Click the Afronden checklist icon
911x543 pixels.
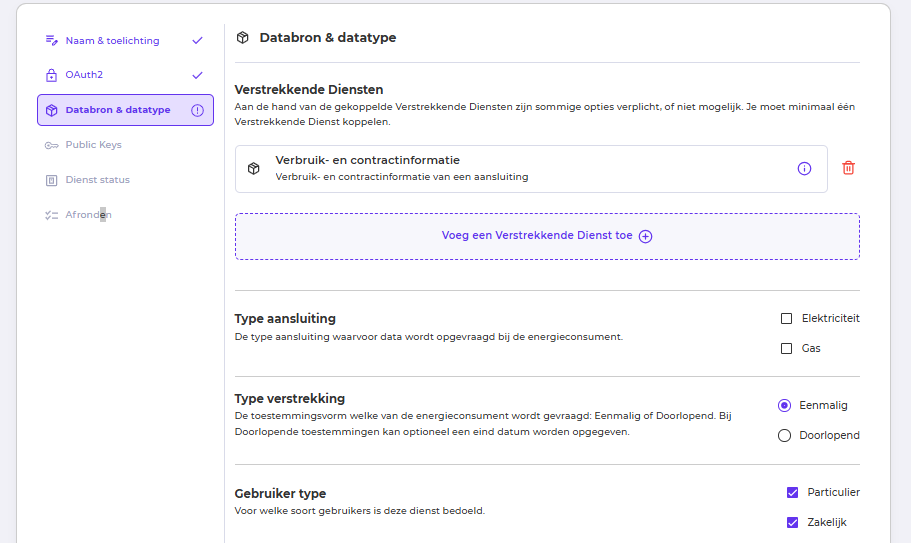[x=52, y=215]
